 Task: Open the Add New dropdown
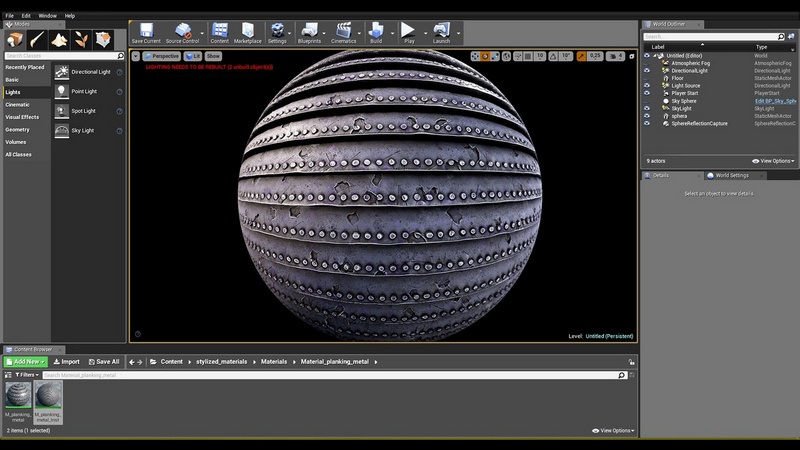coord(25,361)
